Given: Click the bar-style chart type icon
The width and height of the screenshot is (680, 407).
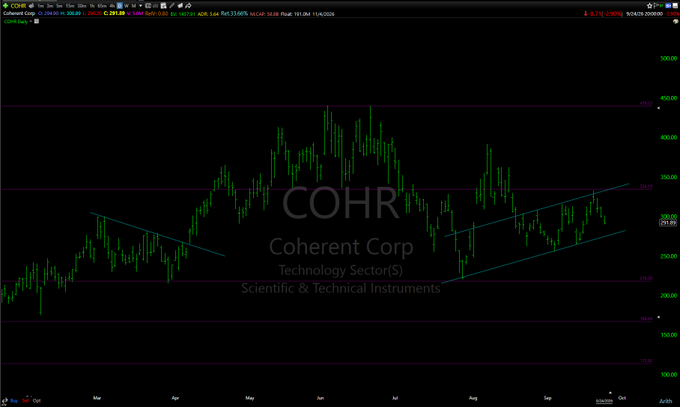Looking at the screenshot, I should [x=156, y=6].
